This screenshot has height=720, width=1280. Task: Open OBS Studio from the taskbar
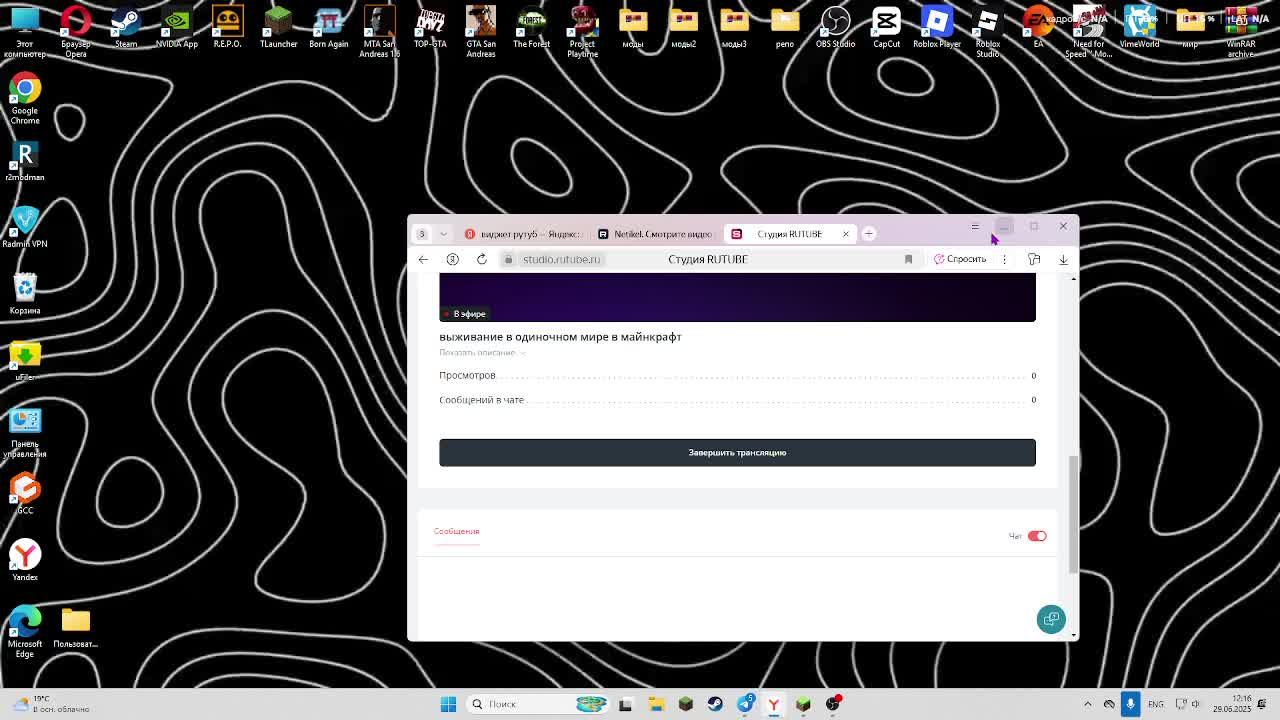click(833, 704)
